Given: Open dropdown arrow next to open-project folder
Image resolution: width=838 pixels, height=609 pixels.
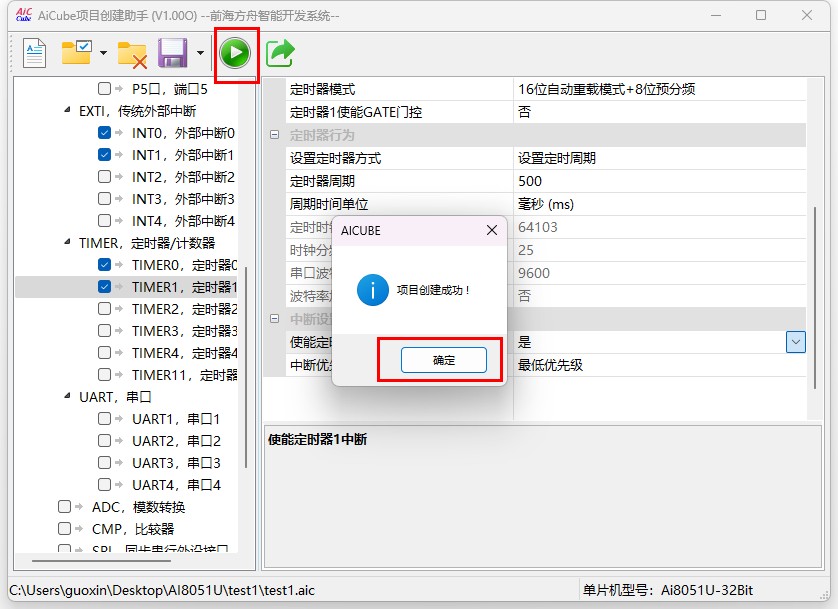Looking at the screenshot, I should 104,53.
